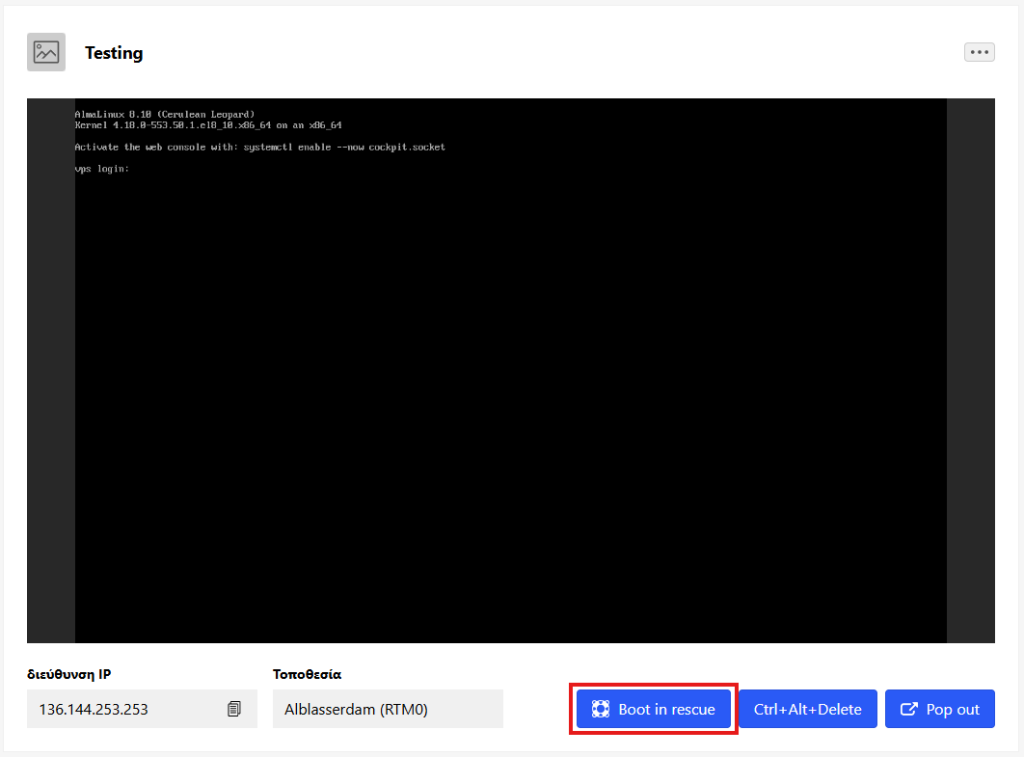The image size is (1024, 757).
Task: Click the Τοποθεσία label
Action: (307, 674)
